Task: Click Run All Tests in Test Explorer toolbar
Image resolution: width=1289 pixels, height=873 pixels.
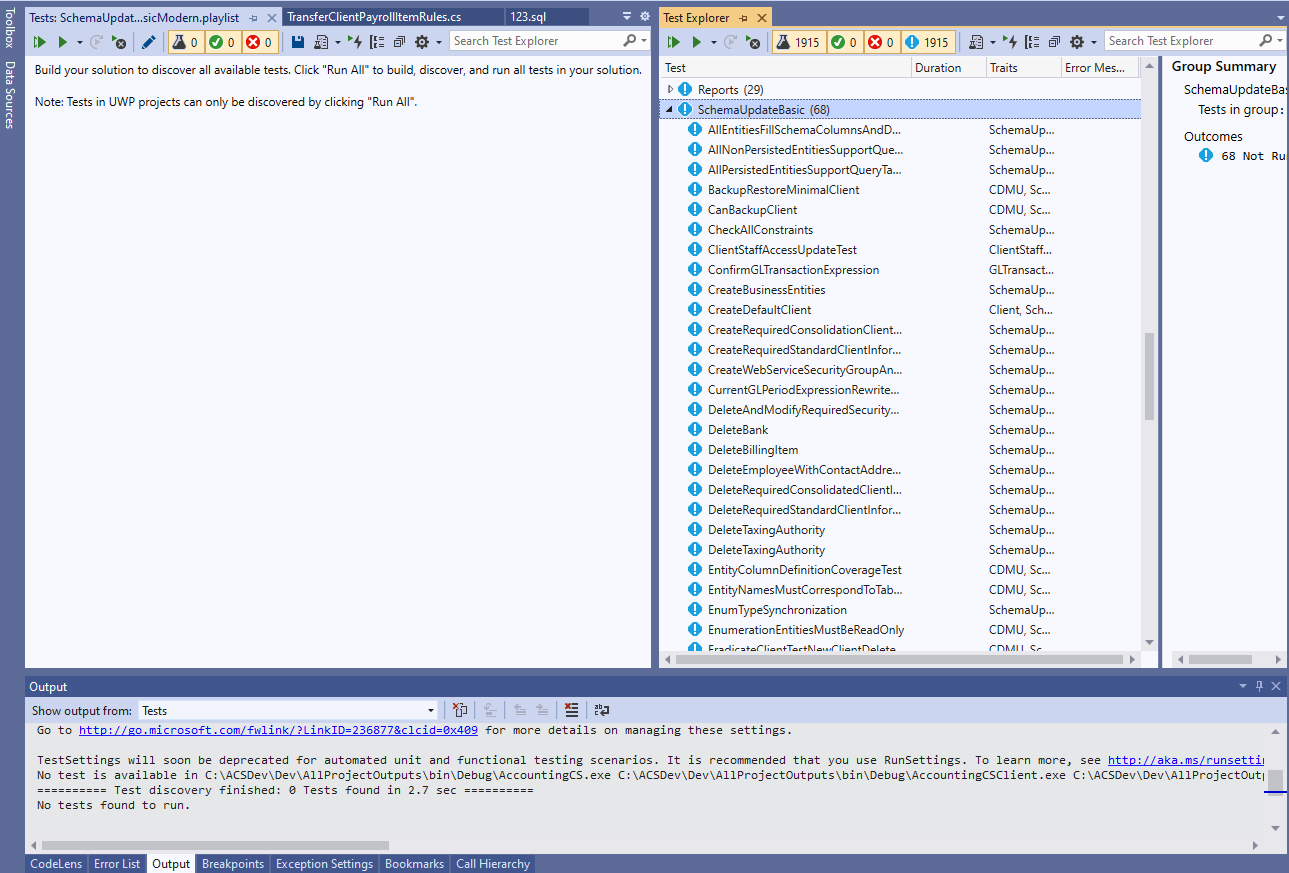Action: 674,42
